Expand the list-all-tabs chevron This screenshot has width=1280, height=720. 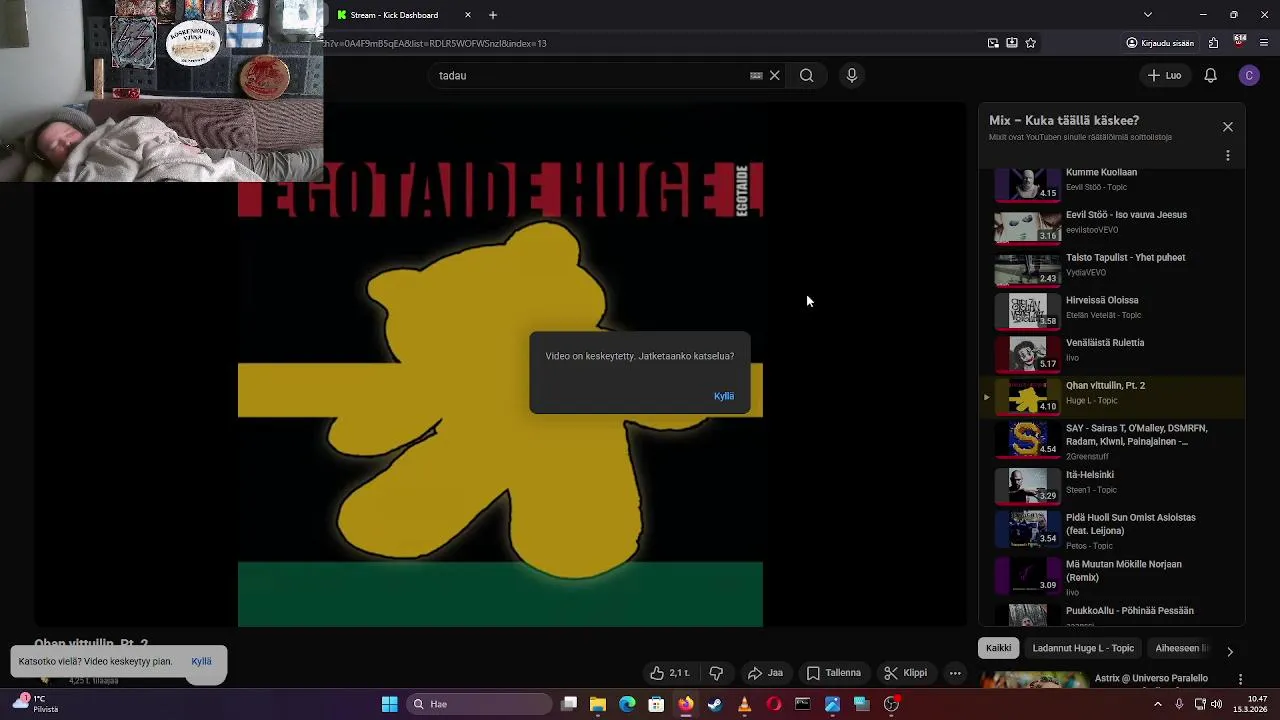point(1148,15)
